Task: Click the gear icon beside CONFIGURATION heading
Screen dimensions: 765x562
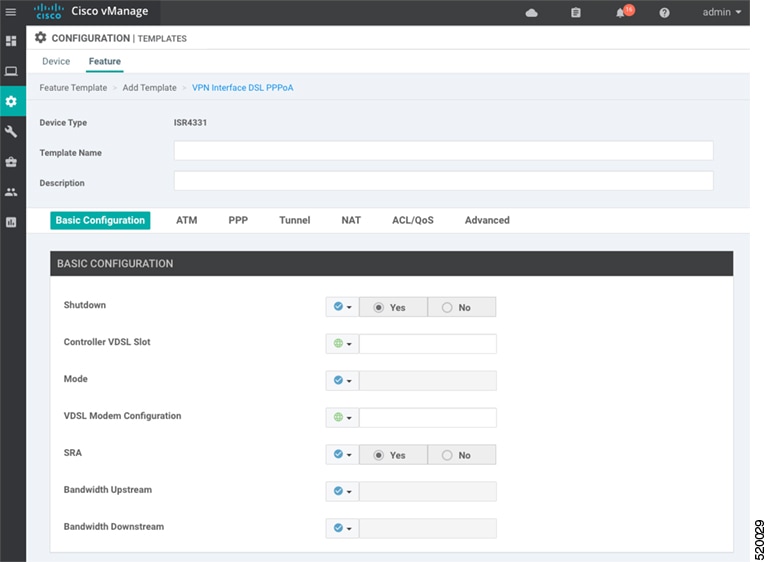Action: pyautogui.click(x=40, y=38)
